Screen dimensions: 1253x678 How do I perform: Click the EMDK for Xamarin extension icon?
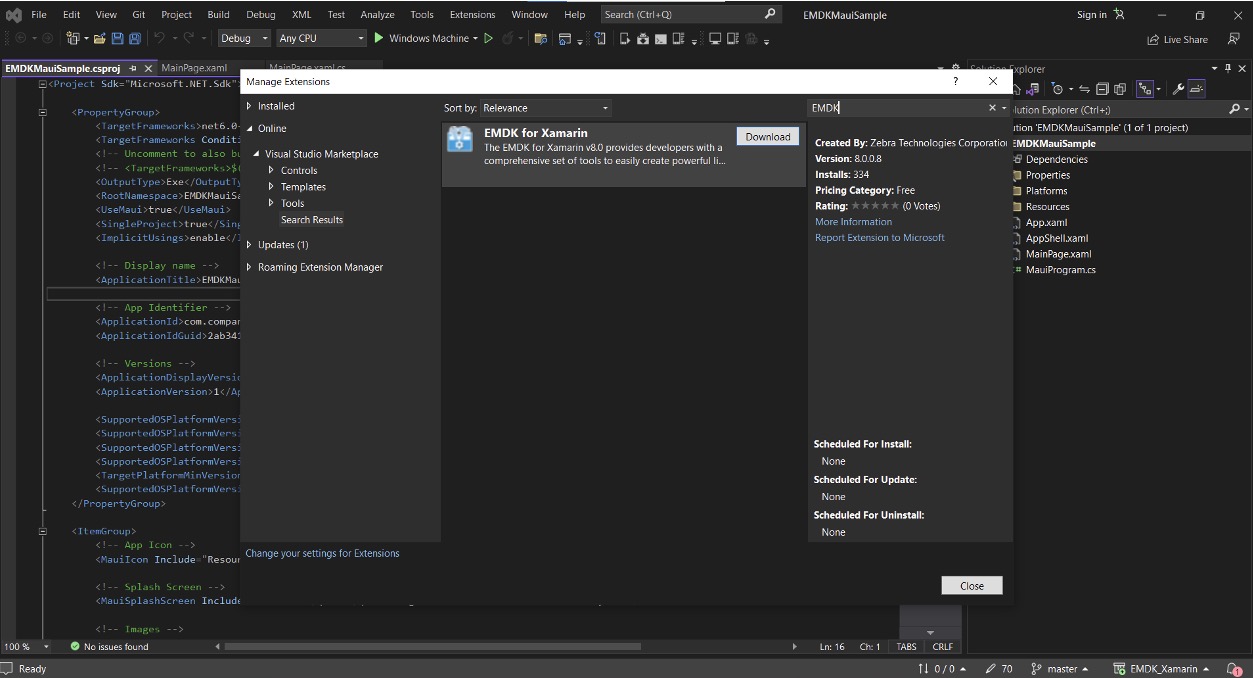(460, 139)
